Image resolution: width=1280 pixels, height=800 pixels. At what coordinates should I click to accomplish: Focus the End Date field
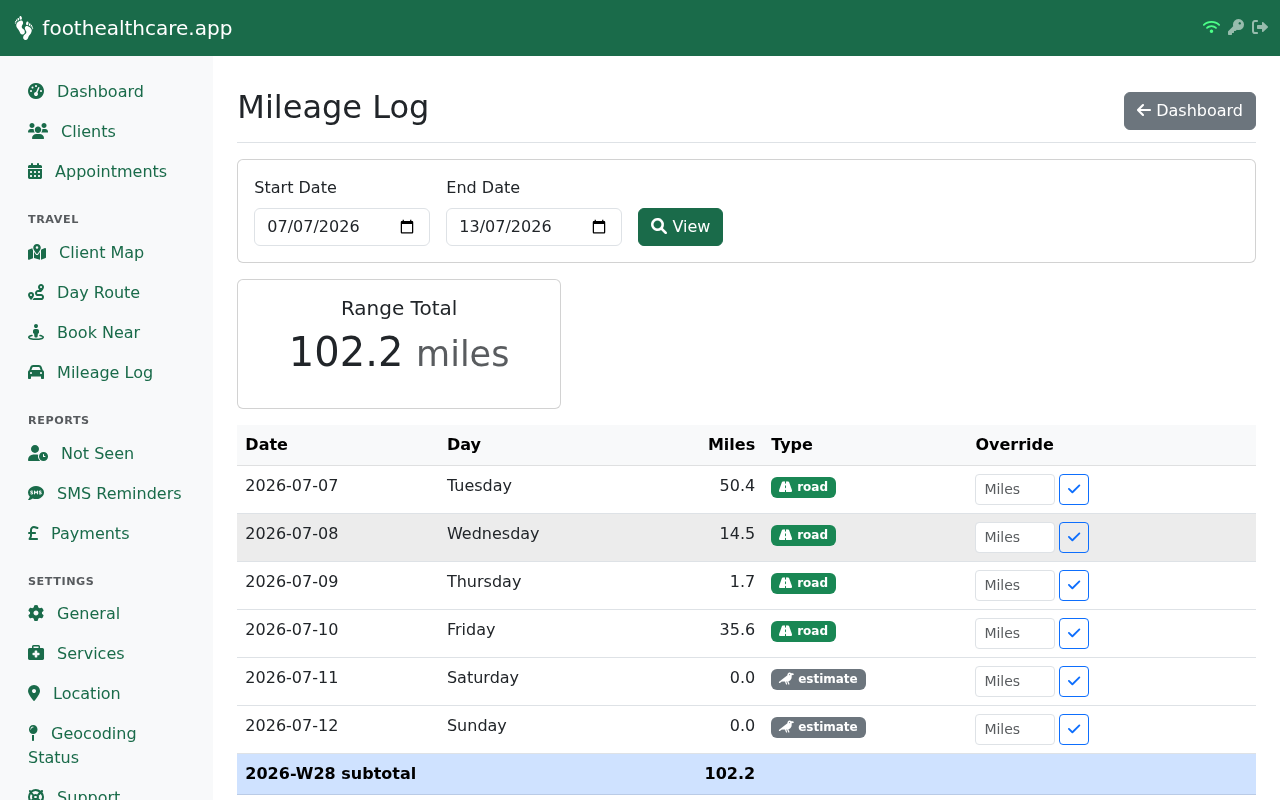click(534, 227)
